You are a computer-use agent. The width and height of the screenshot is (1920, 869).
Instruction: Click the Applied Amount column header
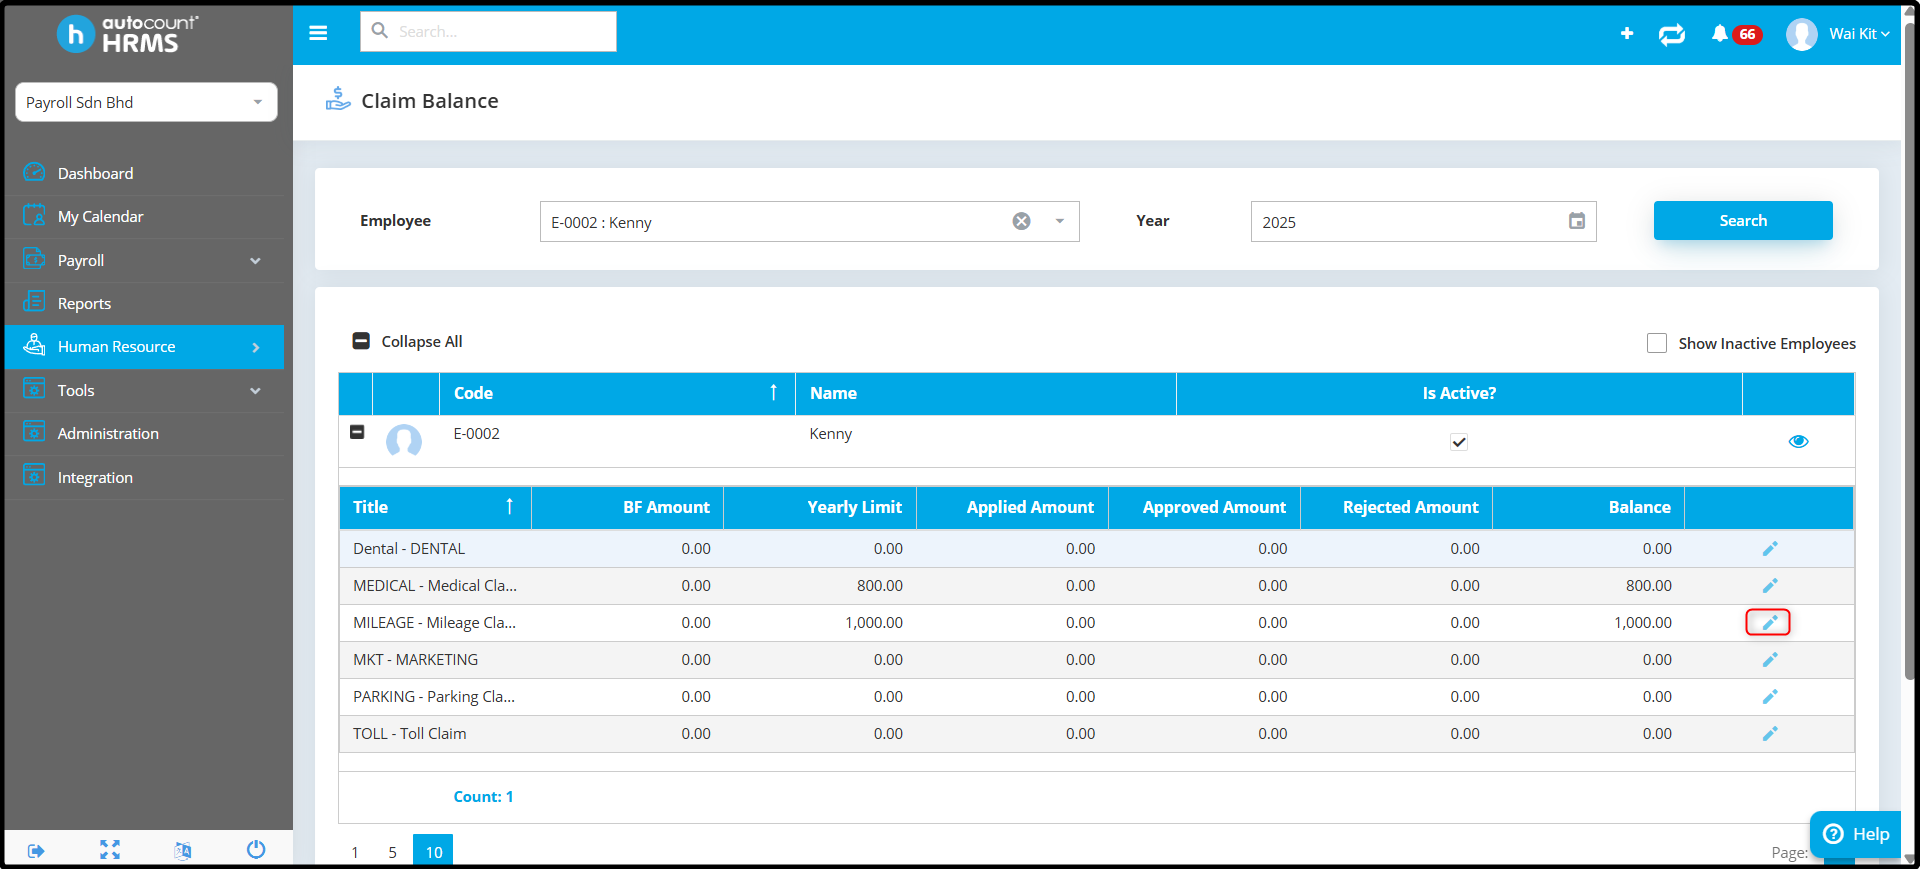pyautogui.click(x=1012, y=507)
